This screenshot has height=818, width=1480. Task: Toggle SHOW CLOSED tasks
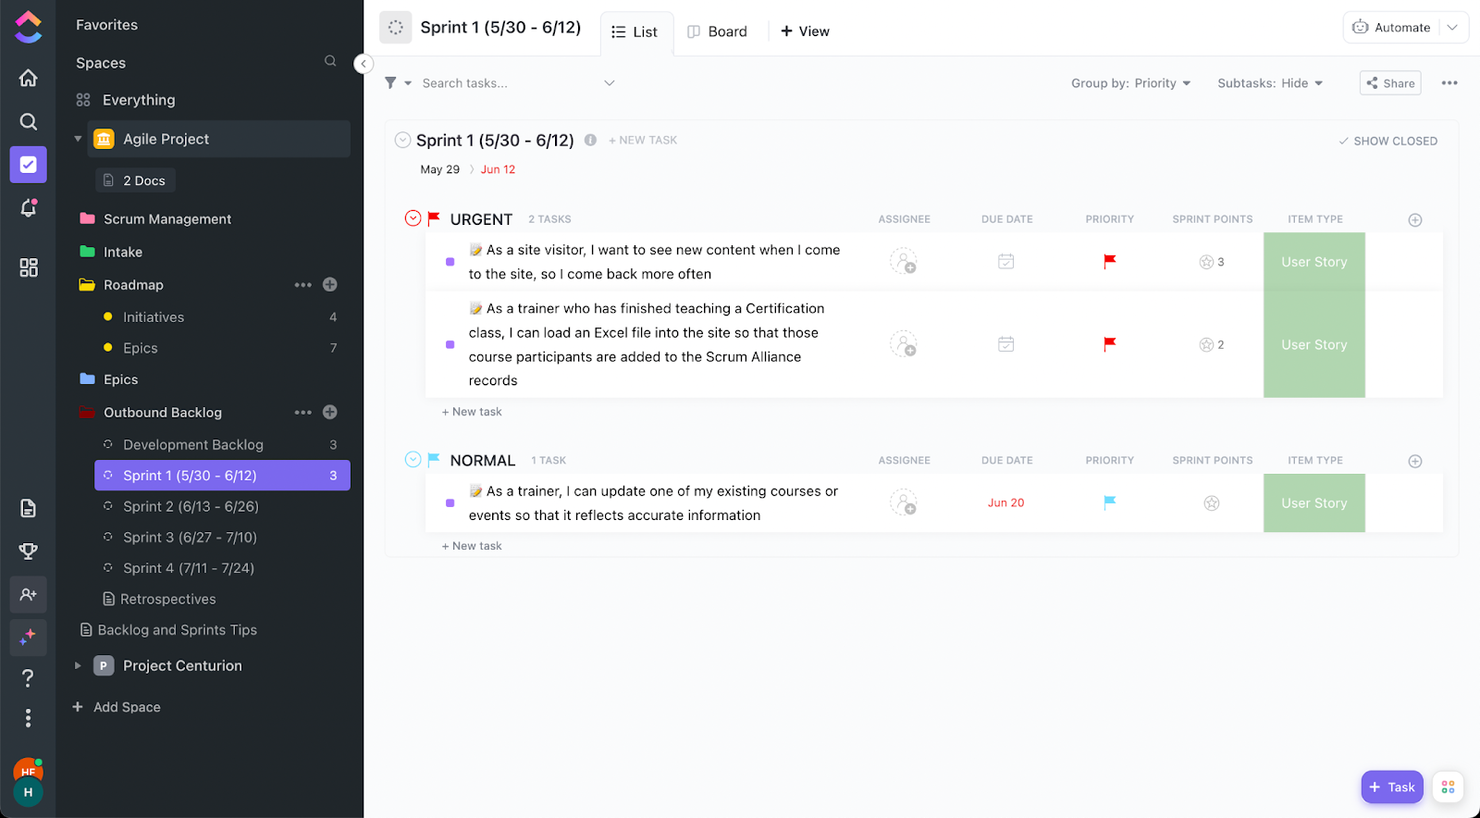1388,141
